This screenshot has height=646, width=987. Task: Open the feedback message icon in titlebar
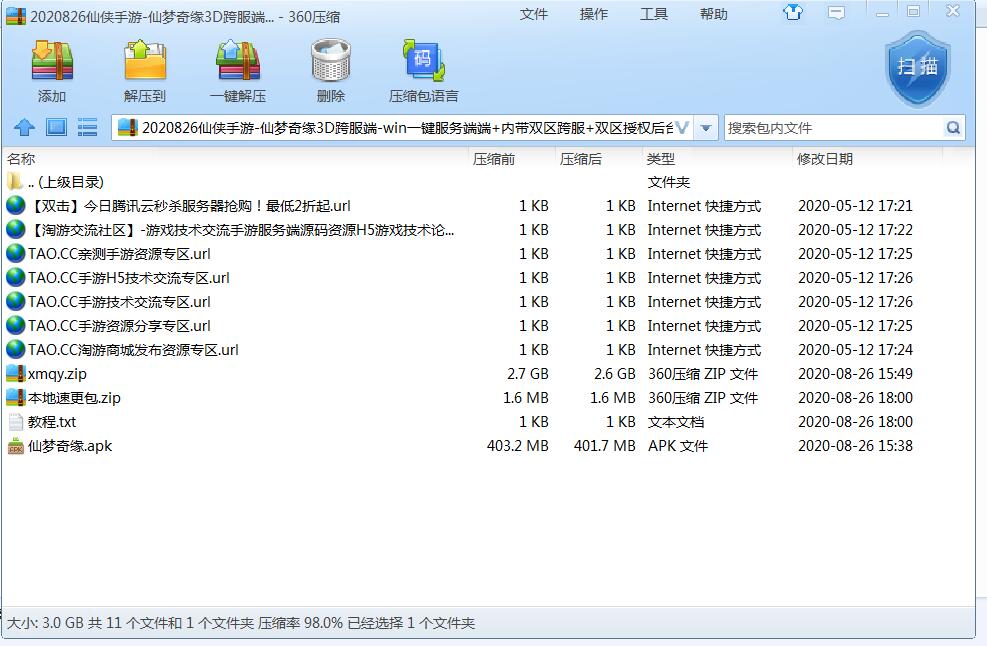[835, 11]
